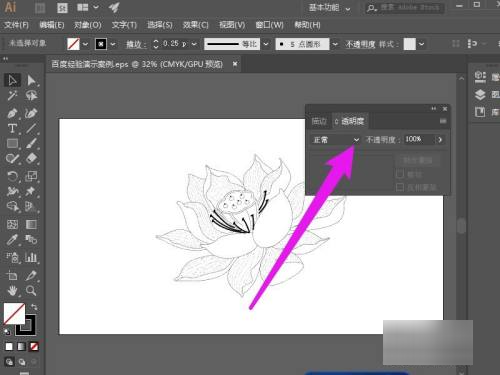Select the Curvature tool
This screenshot has width=500, height=375.
[x=31, y=113]
